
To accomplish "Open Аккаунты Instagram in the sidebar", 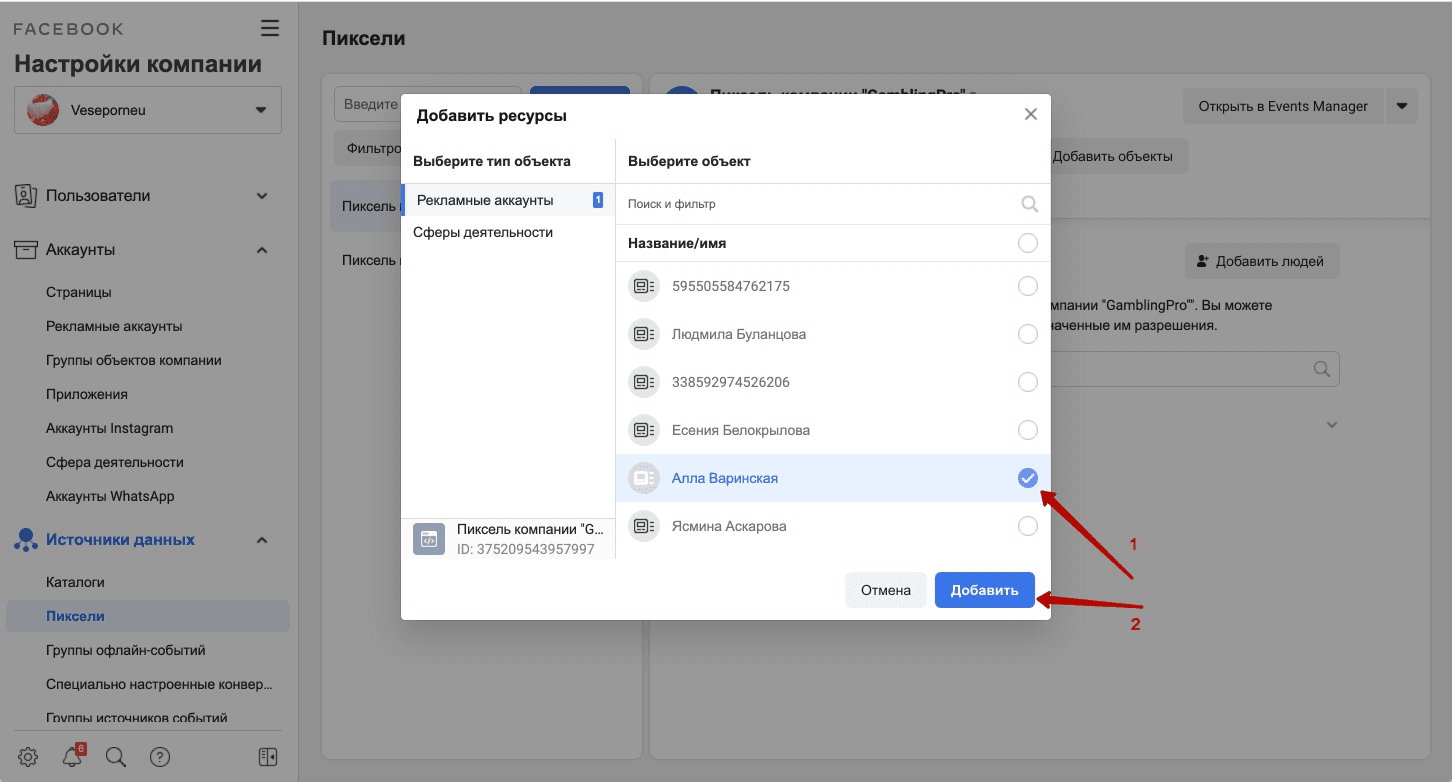I will [x=110, y=428].
